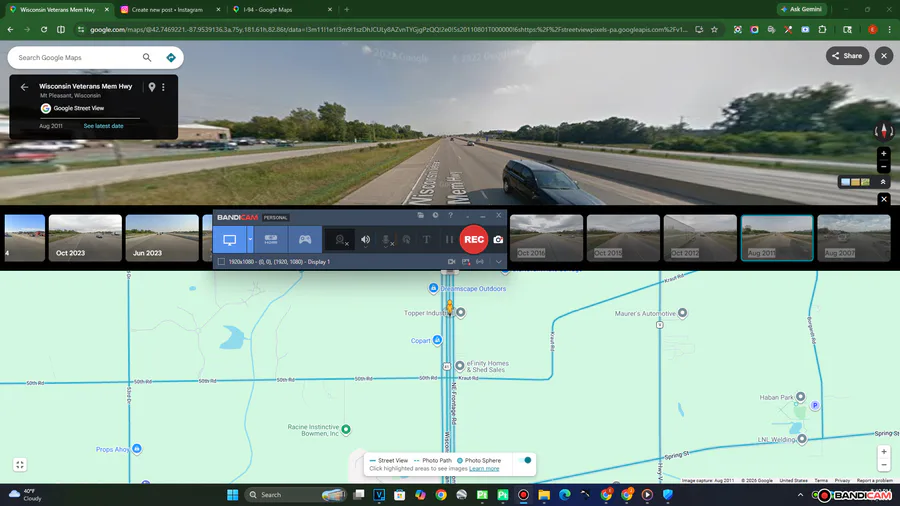Zoom in the Street View image

pyautogui.click(x=884, y=154)
